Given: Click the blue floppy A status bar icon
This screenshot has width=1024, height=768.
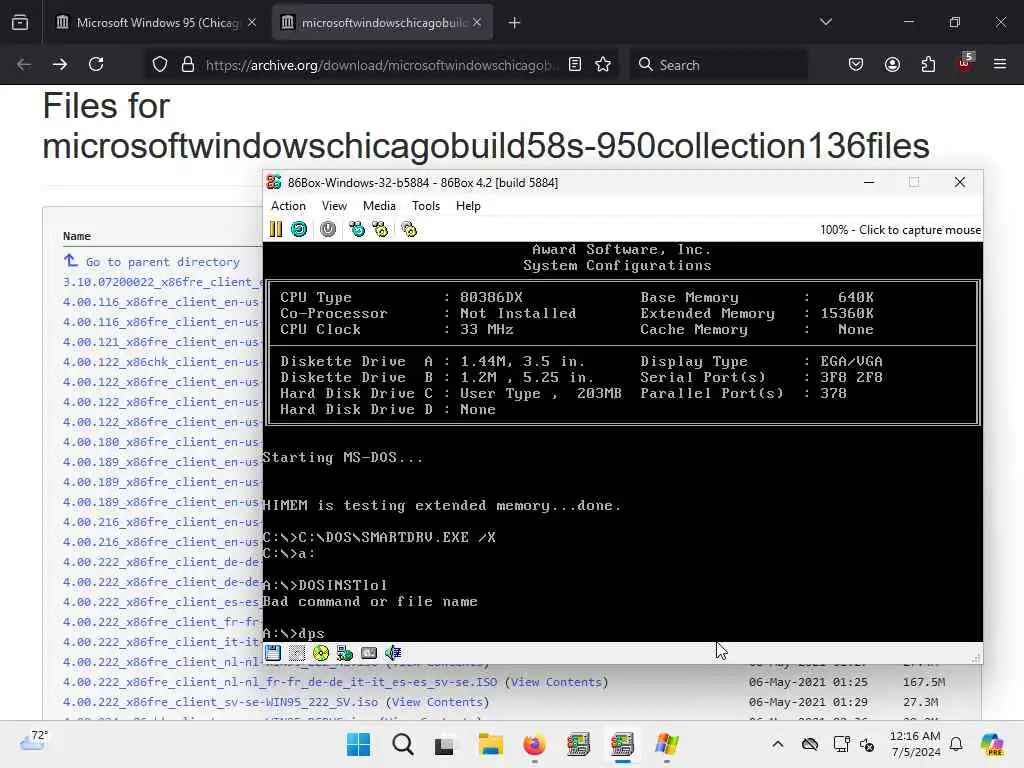Looking at the screenshot, I should pyautogui.click(x=273, y=653).
